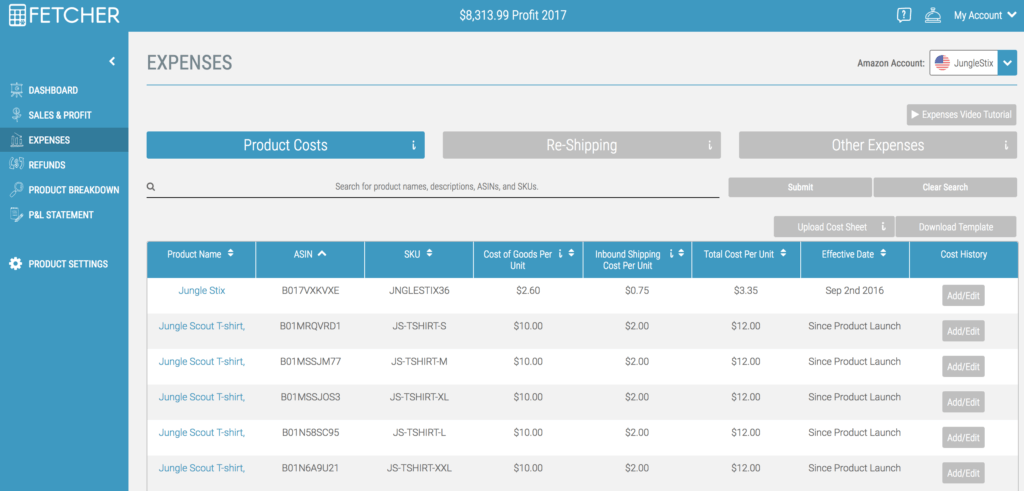Image resolution: width=1024 pixels, height=491 pixels.
Task: Open the Jungle Scout T-shirt link for JS-TSHIRT-XL
Action: (202, 396)
